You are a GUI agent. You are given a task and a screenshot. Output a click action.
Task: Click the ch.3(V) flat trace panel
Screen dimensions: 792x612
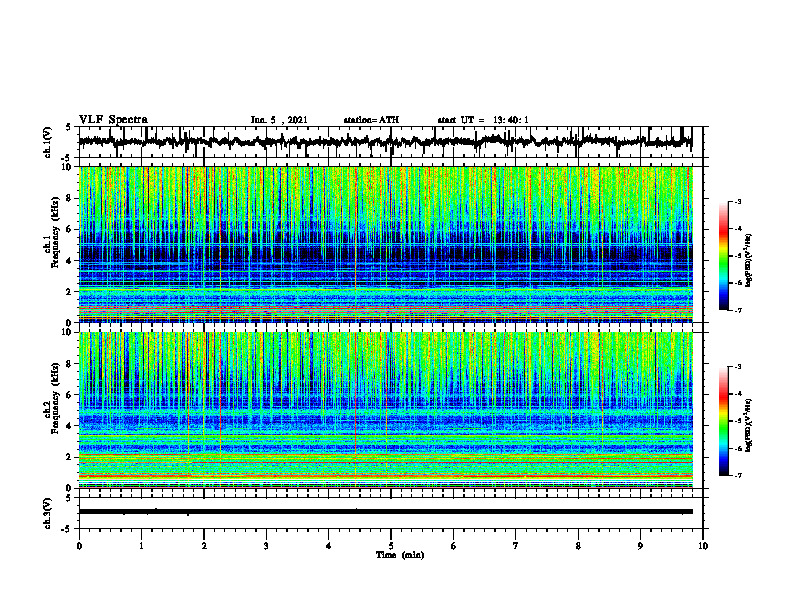click(391, 513)
